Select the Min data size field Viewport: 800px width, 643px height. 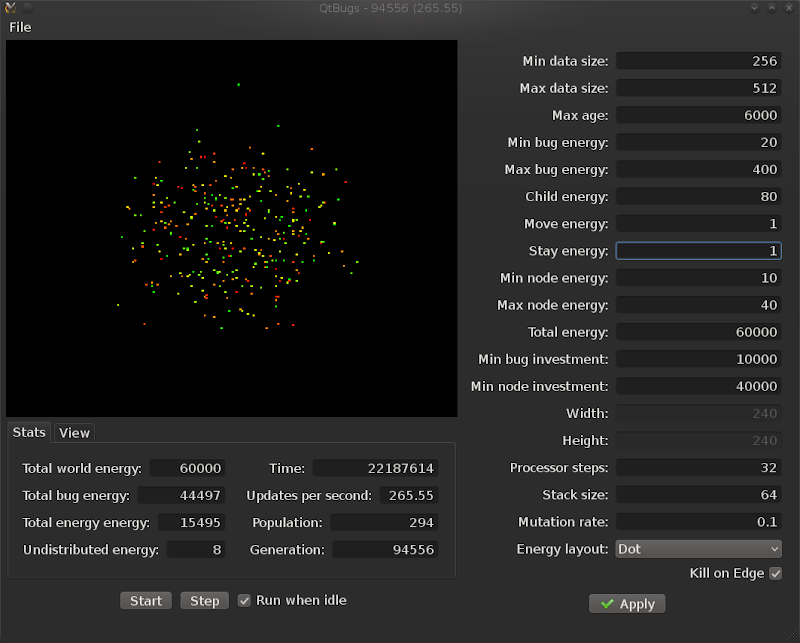(698, 62)
